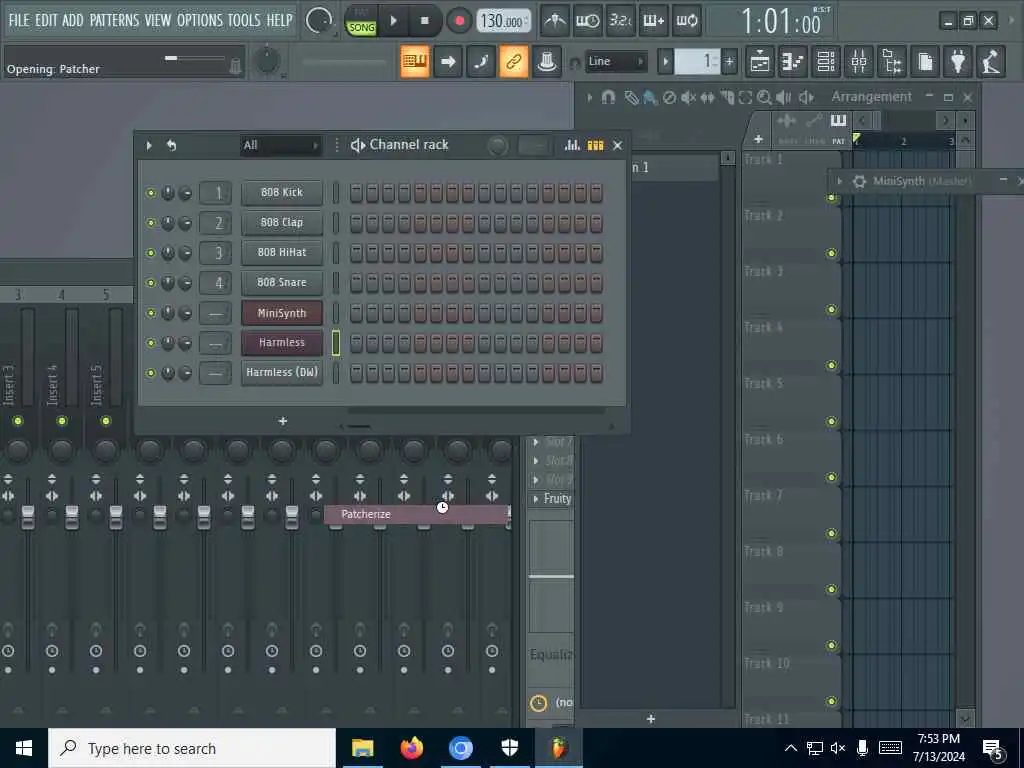Select the playlist mute tool
The image size is (1024, 768).
[x=688, y=97]
